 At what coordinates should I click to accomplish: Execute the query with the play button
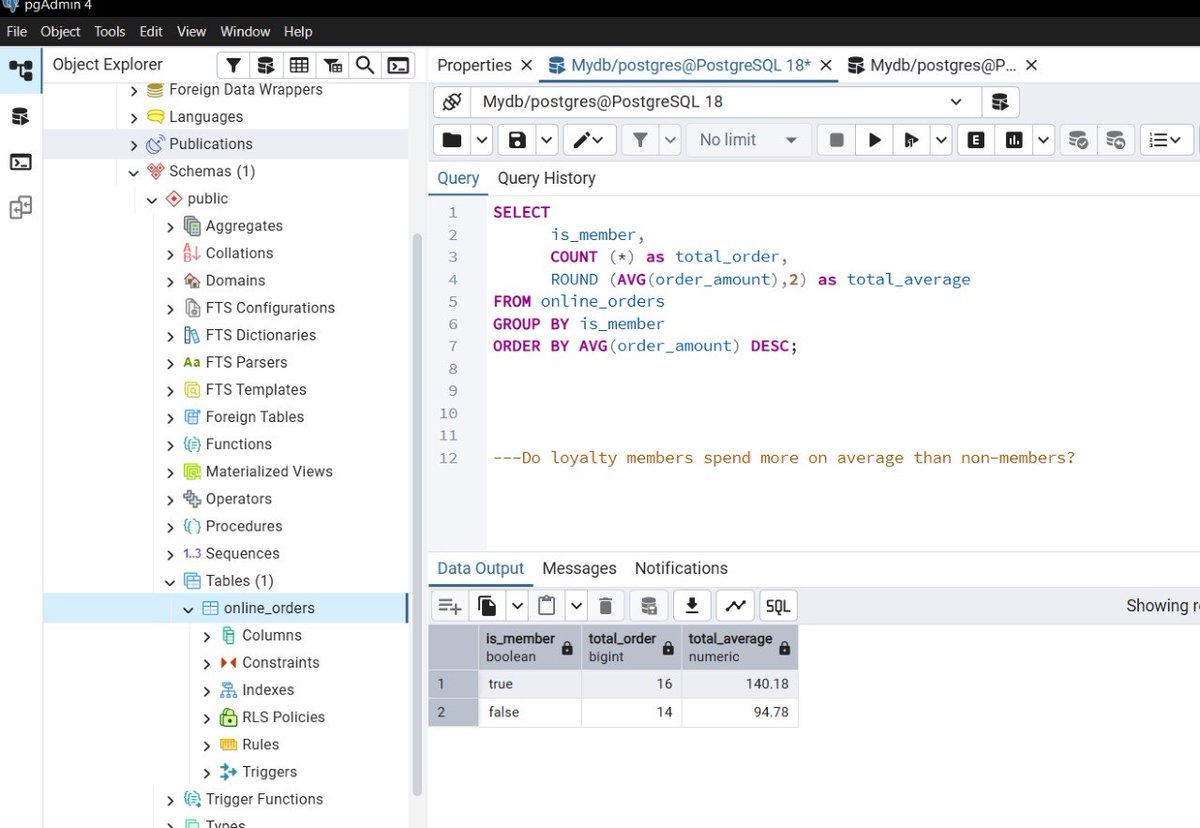[x=875, y=140]
